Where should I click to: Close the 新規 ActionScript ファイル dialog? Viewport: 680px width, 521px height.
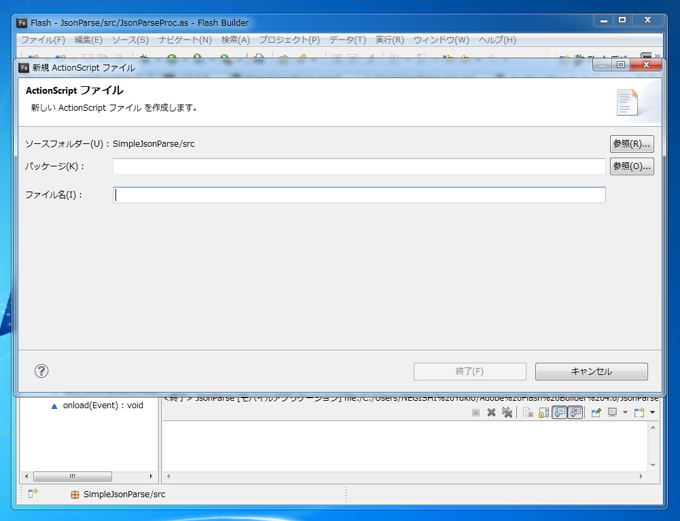point(646,65)
